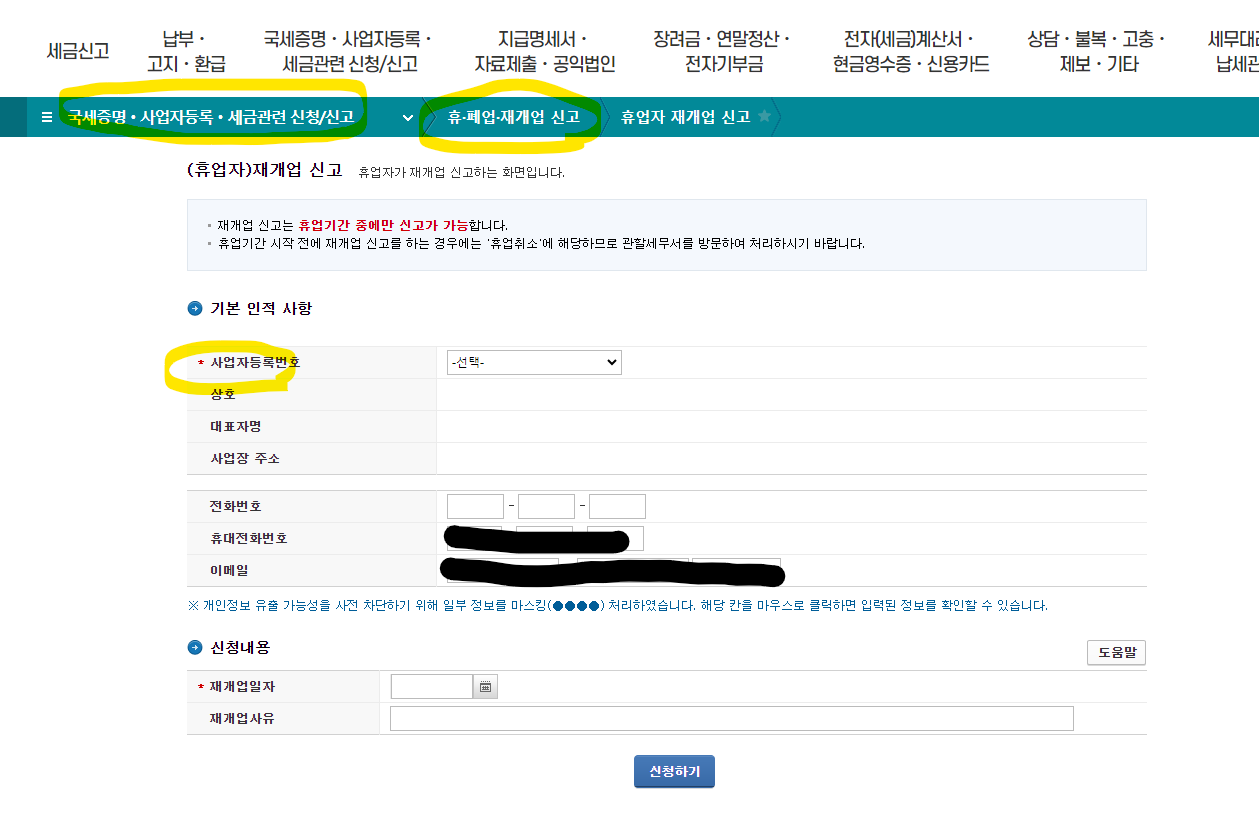Click the 휴대전화번호 label
This screenshot has height=814, width=1259.
(x=249, y=538)
